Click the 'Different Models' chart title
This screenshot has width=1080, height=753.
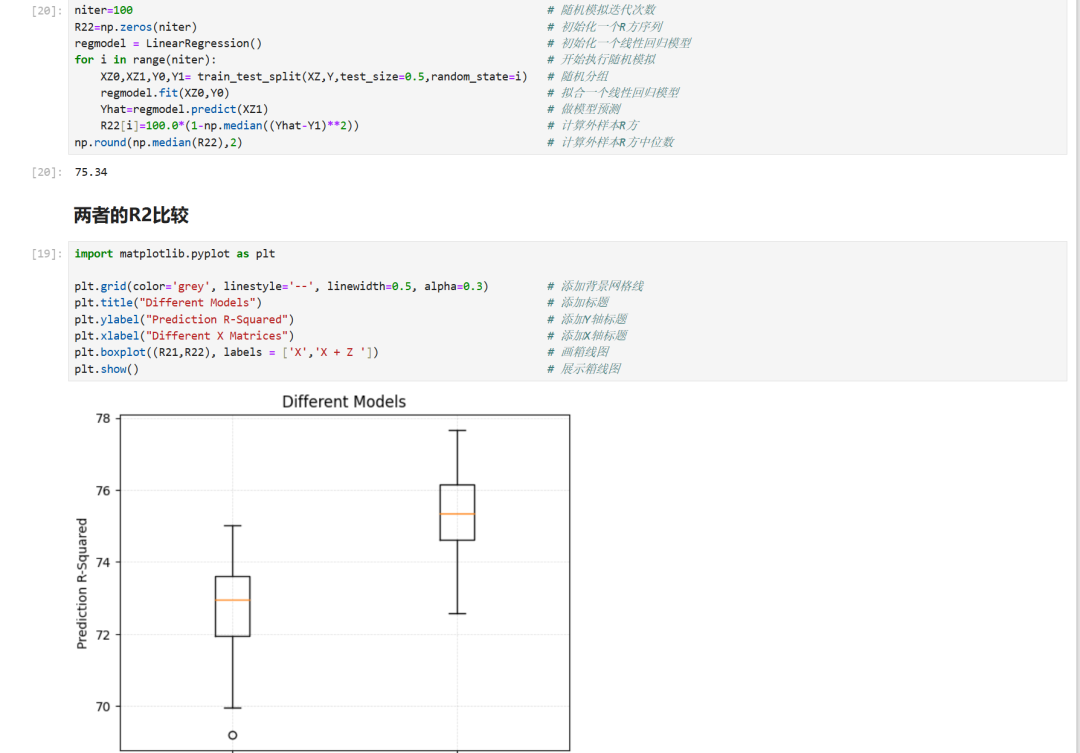[344, 402]
